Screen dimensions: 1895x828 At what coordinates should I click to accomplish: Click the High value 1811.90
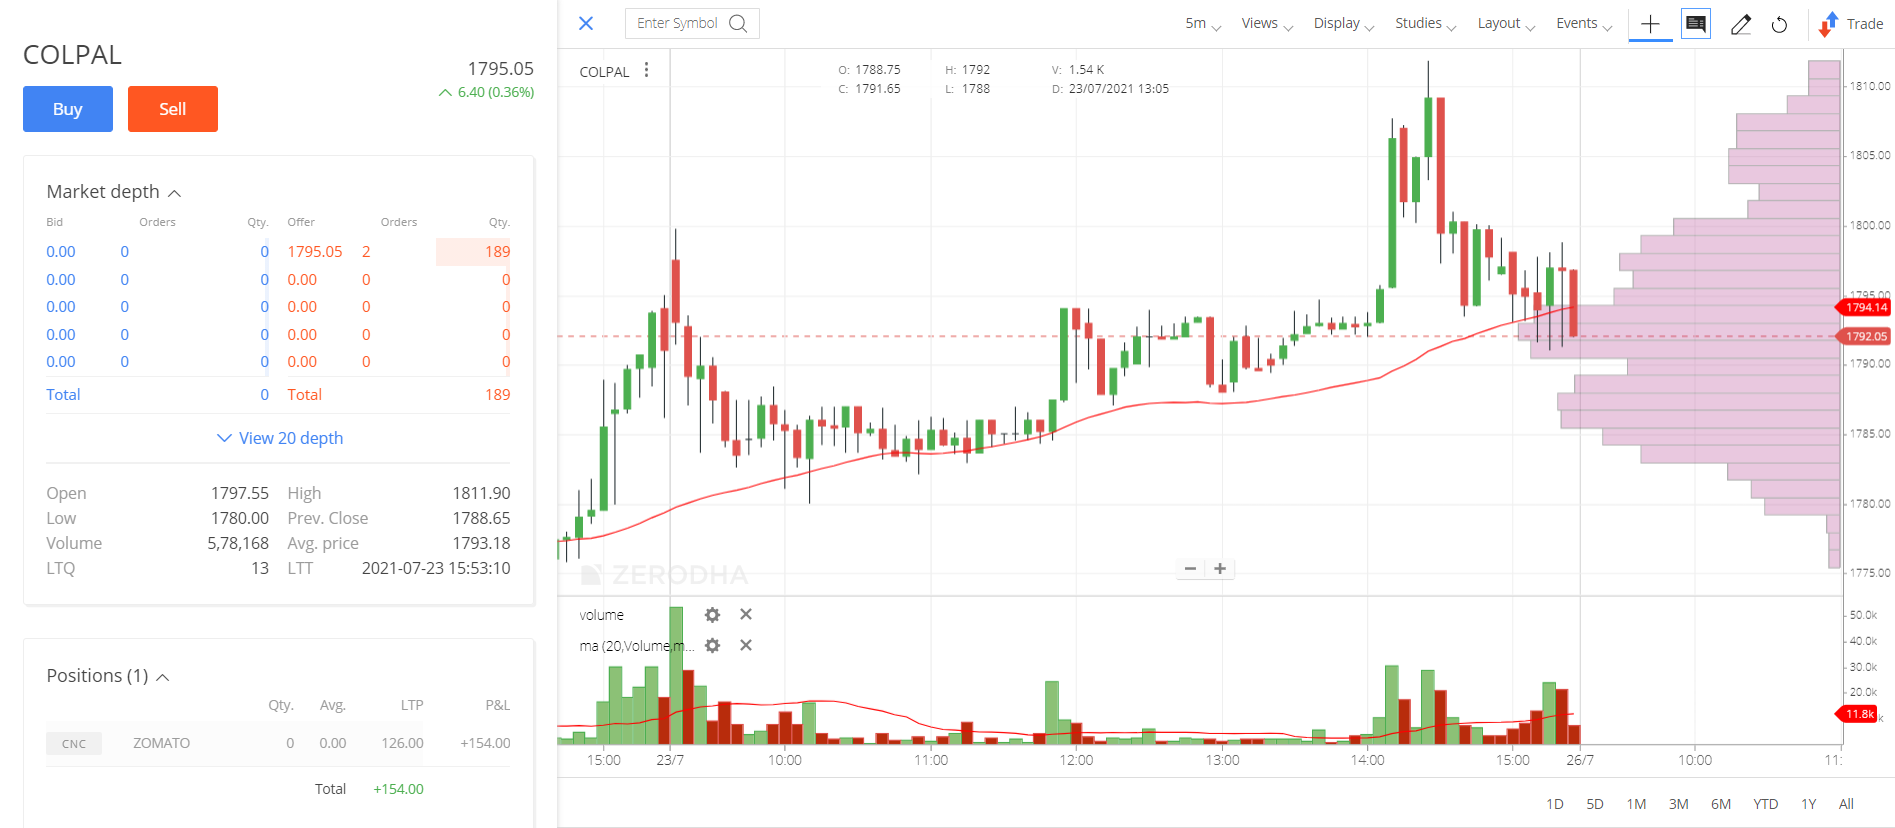[x=481, y=493]
